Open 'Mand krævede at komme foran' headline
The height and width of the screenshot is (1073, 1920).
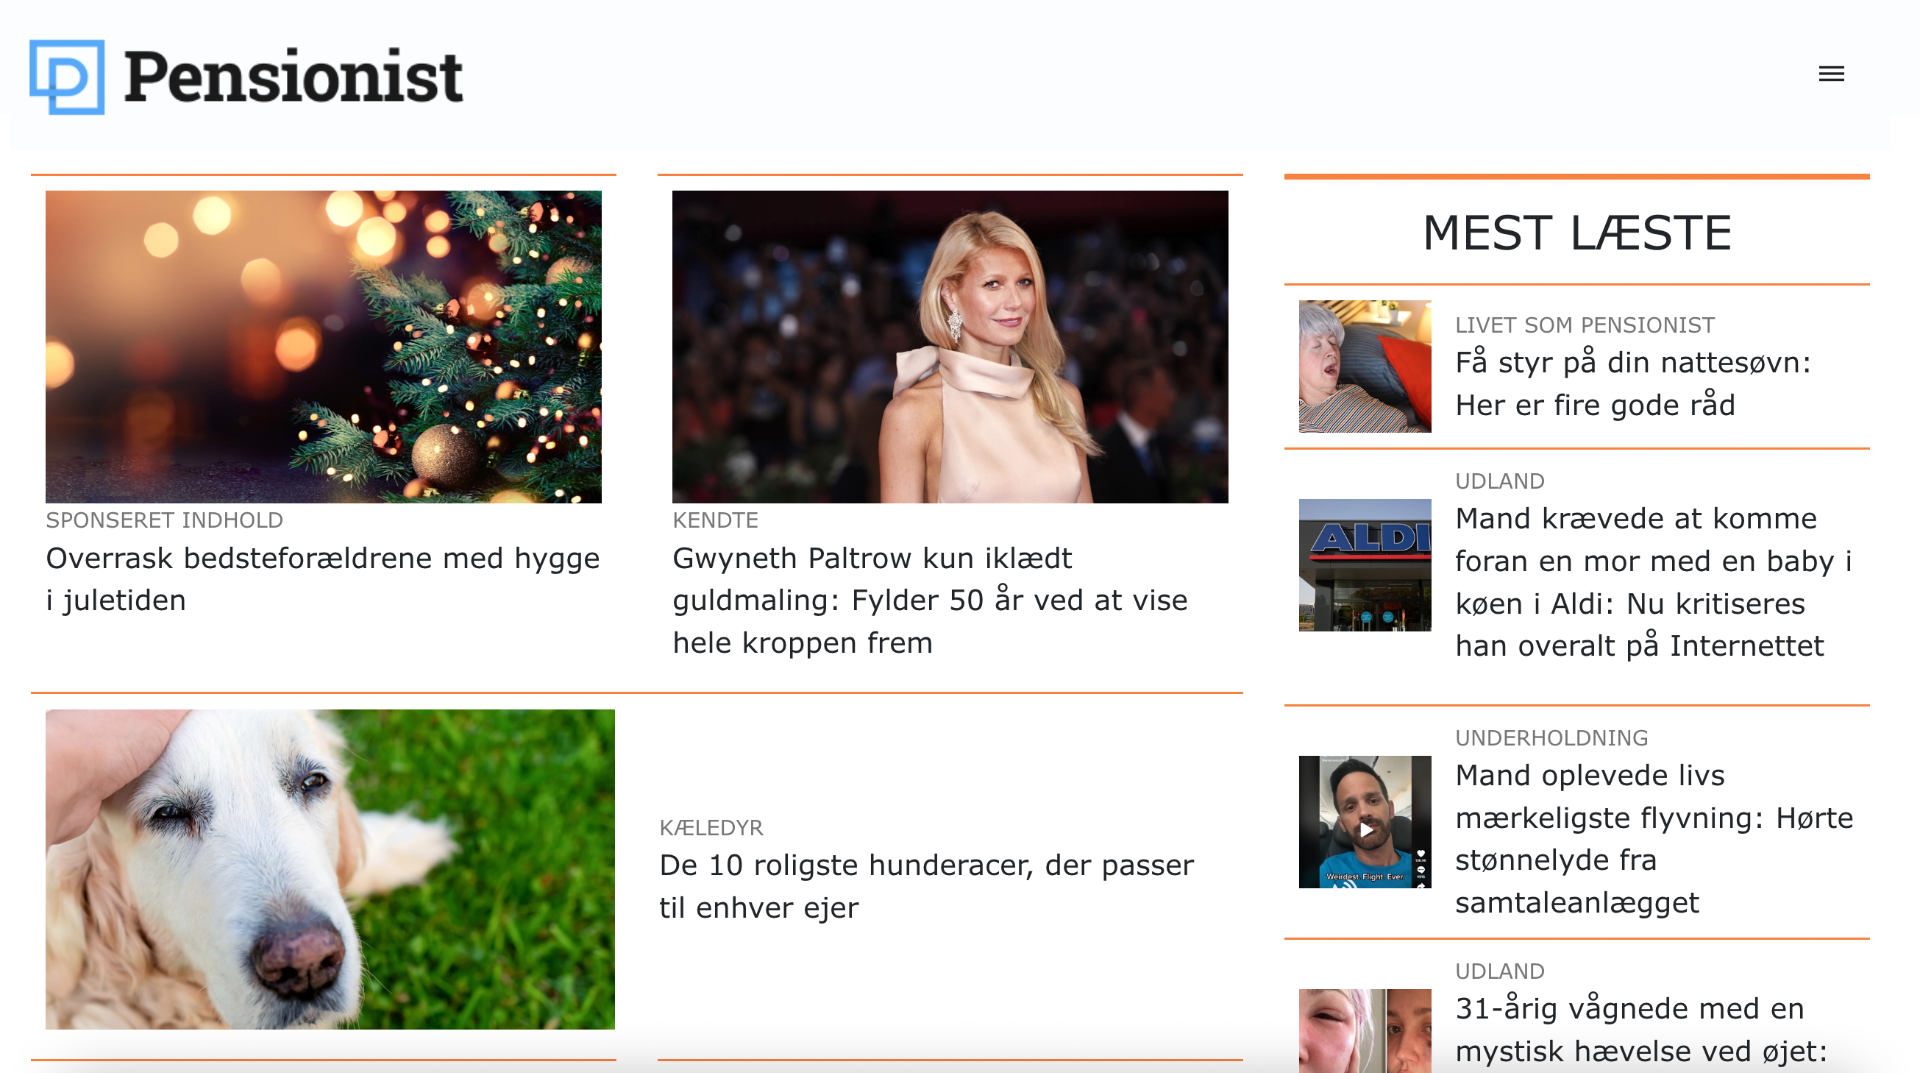(x=1653, y=582)
